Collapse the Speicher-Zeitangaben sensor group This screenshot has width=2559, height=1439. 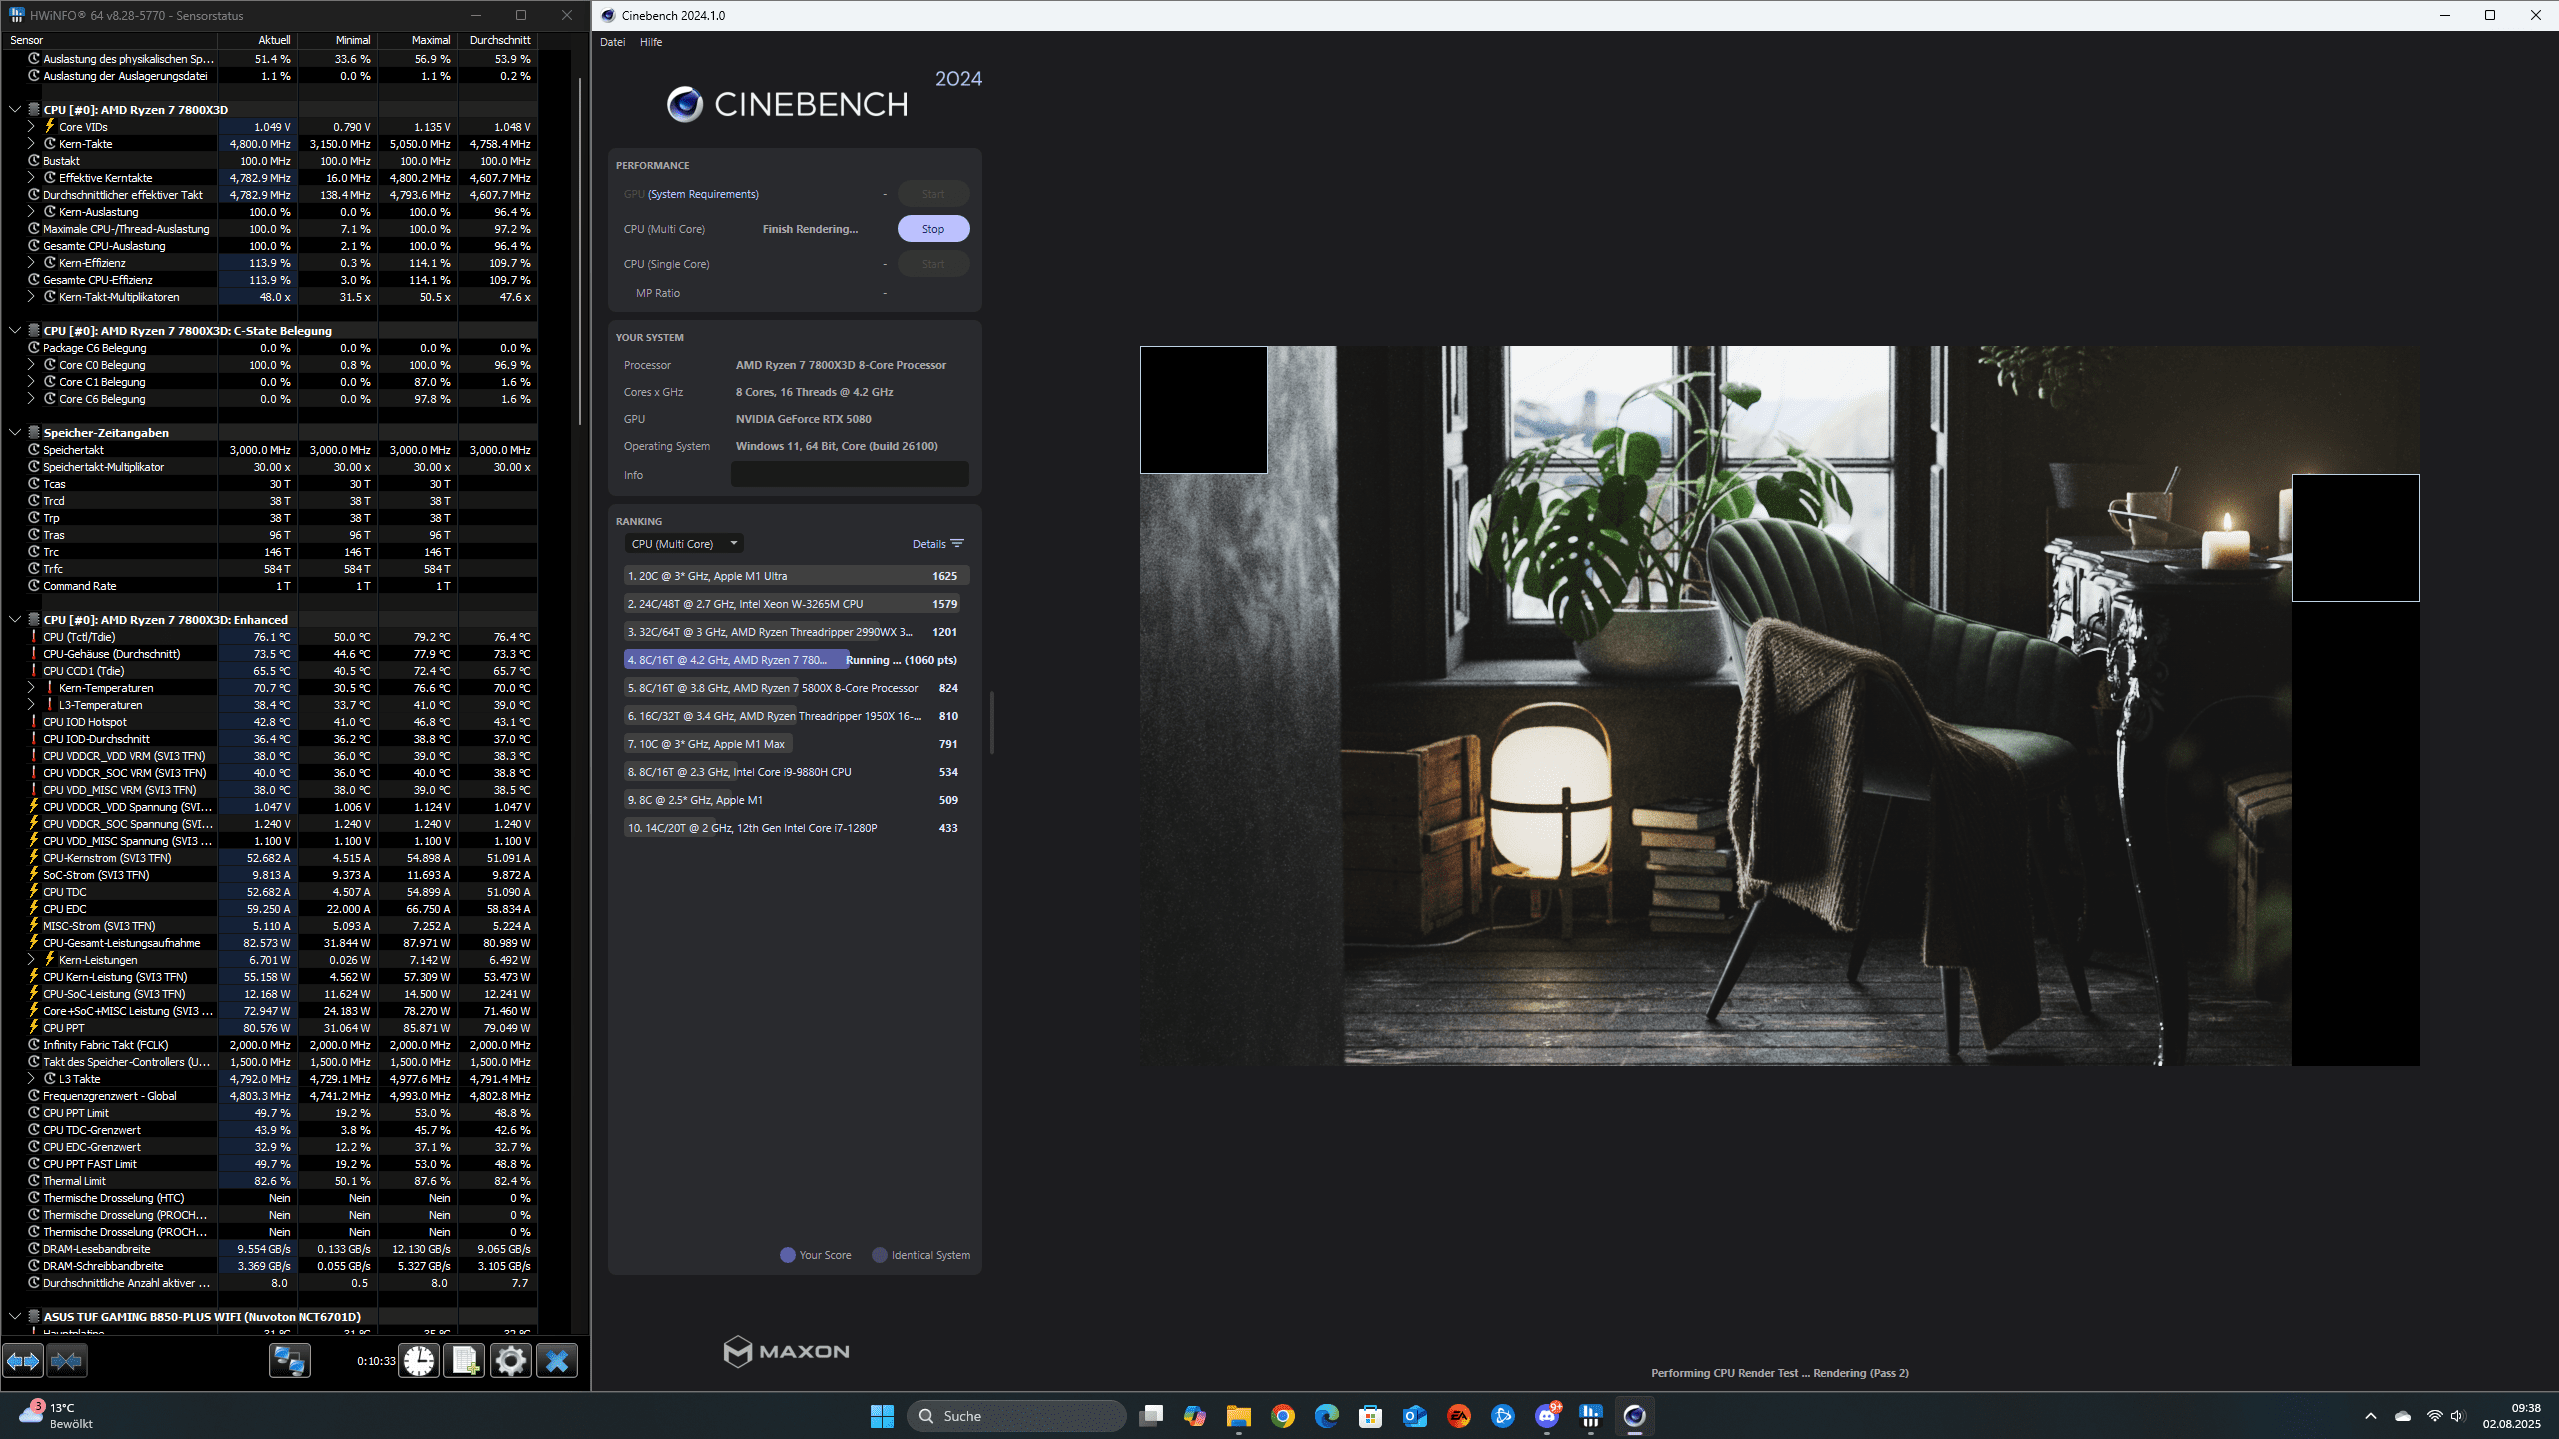15,433
